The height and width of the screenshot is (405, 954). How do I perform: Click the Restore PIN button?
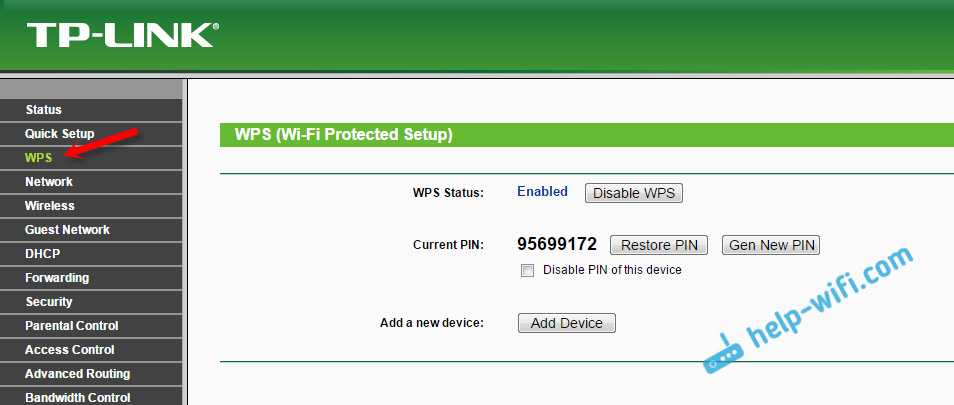click(658, 245)
